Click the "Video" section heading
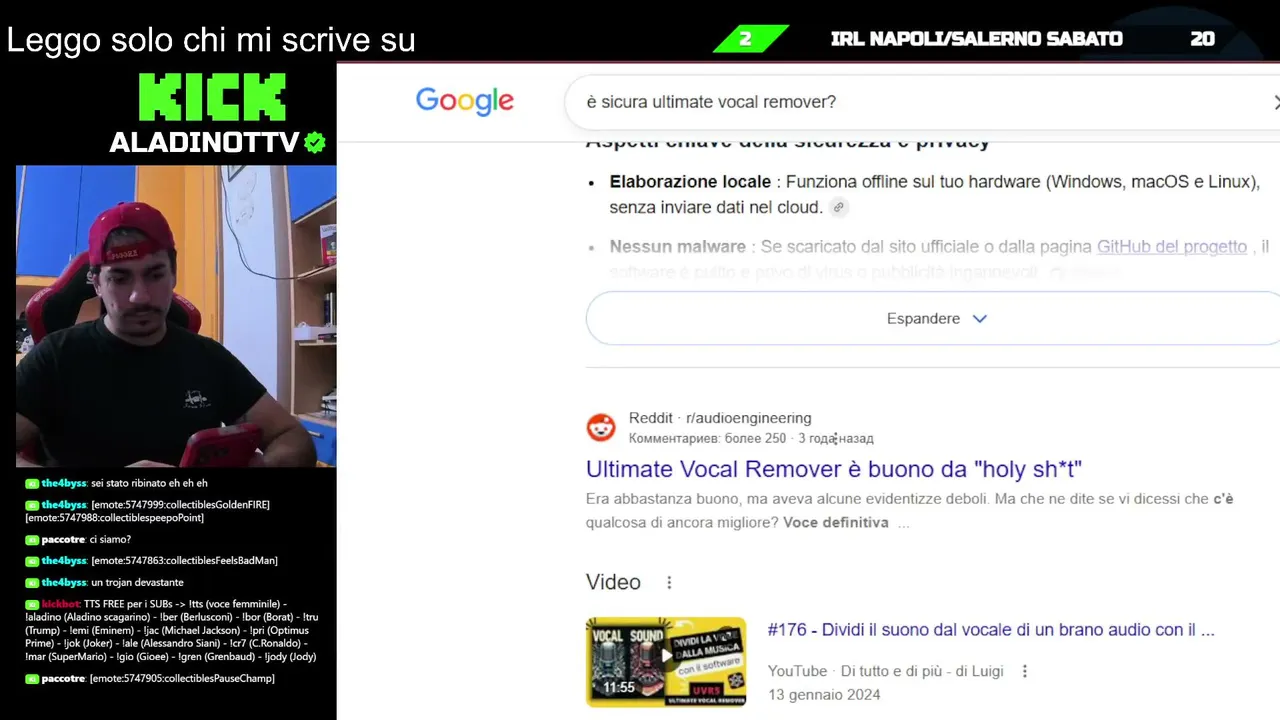This screenshot has width=1280, height=720. coord(613,582)
